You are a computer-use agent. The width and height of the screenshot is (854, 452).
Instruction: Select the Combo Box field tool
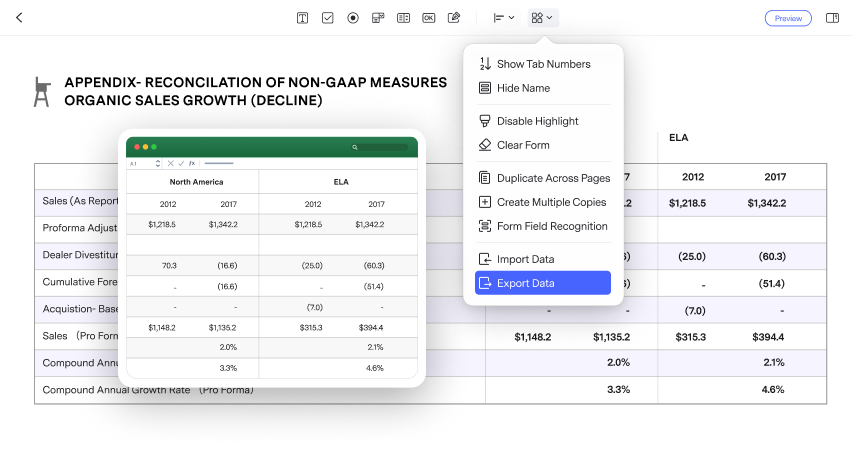coord(378,18)
